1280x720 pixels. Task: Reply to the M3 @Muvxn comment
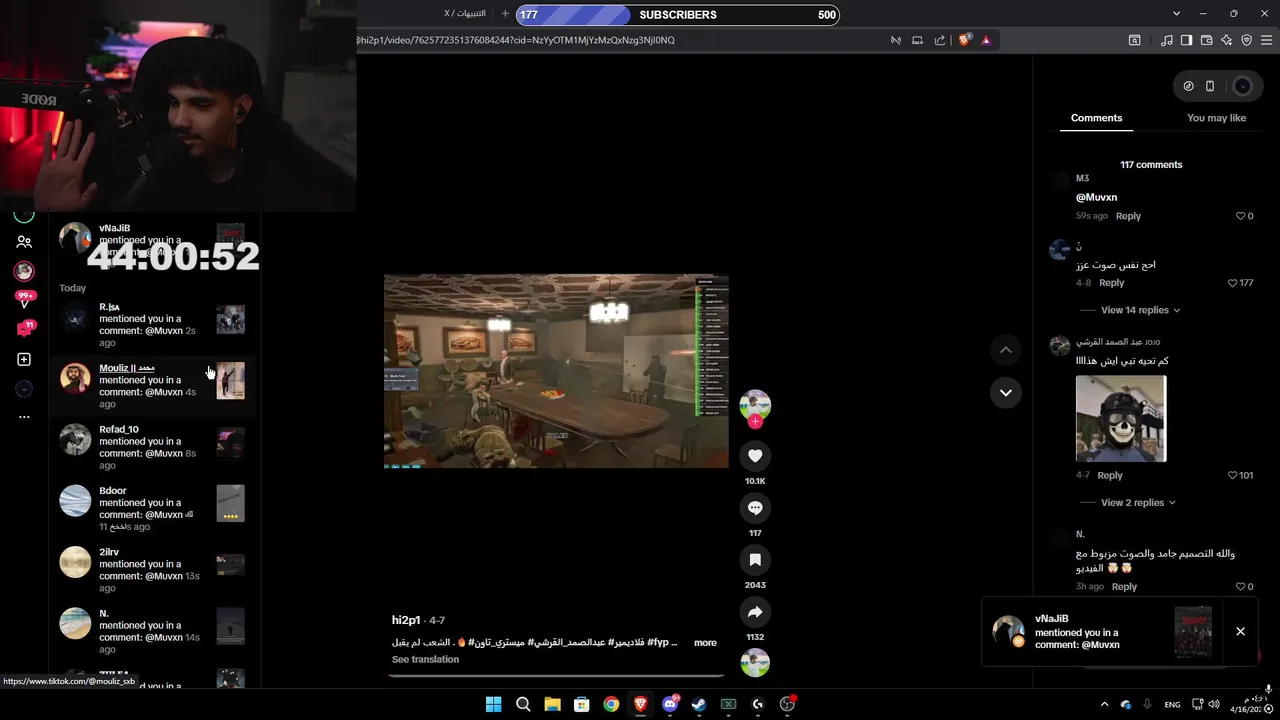click(1128, 216)
